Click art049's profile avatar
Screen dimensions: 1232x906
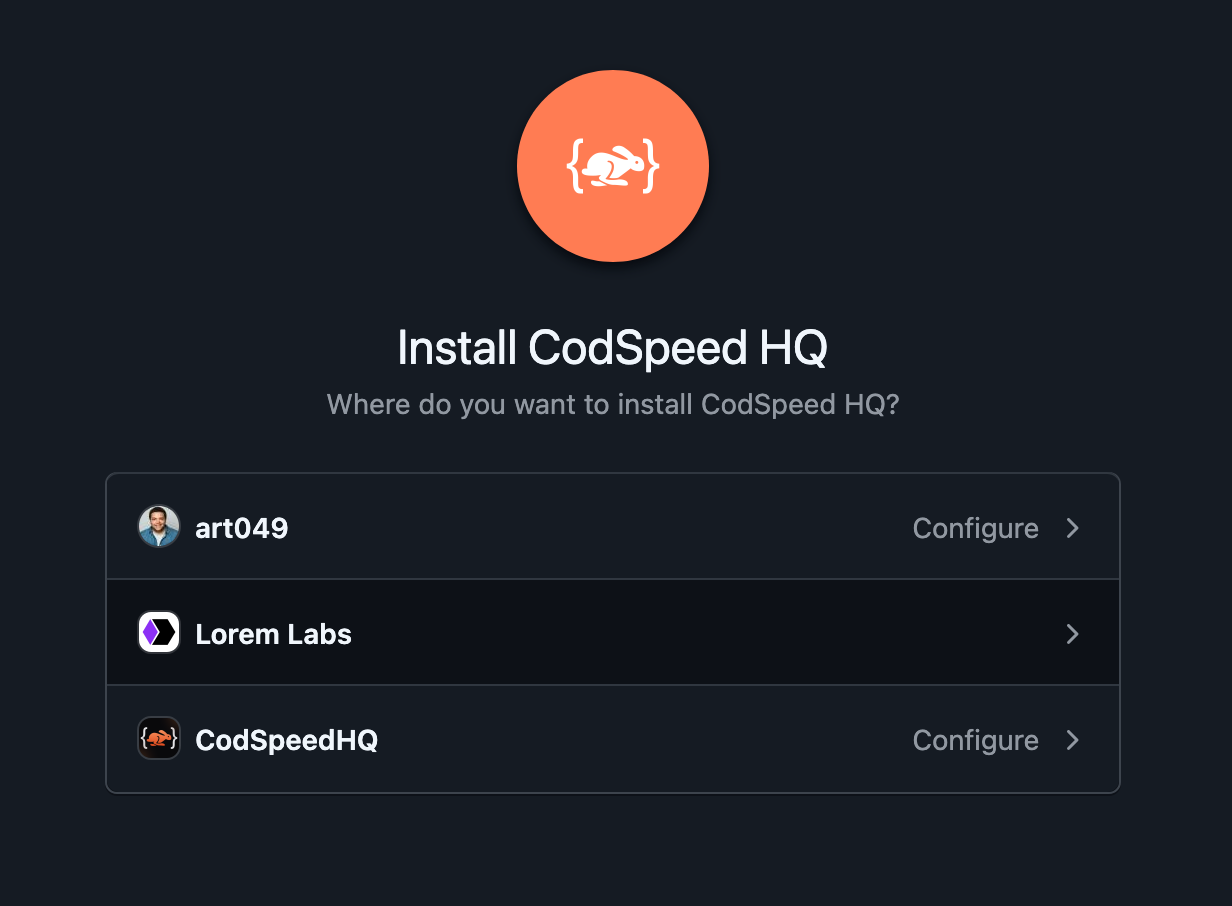click(158, 526)
